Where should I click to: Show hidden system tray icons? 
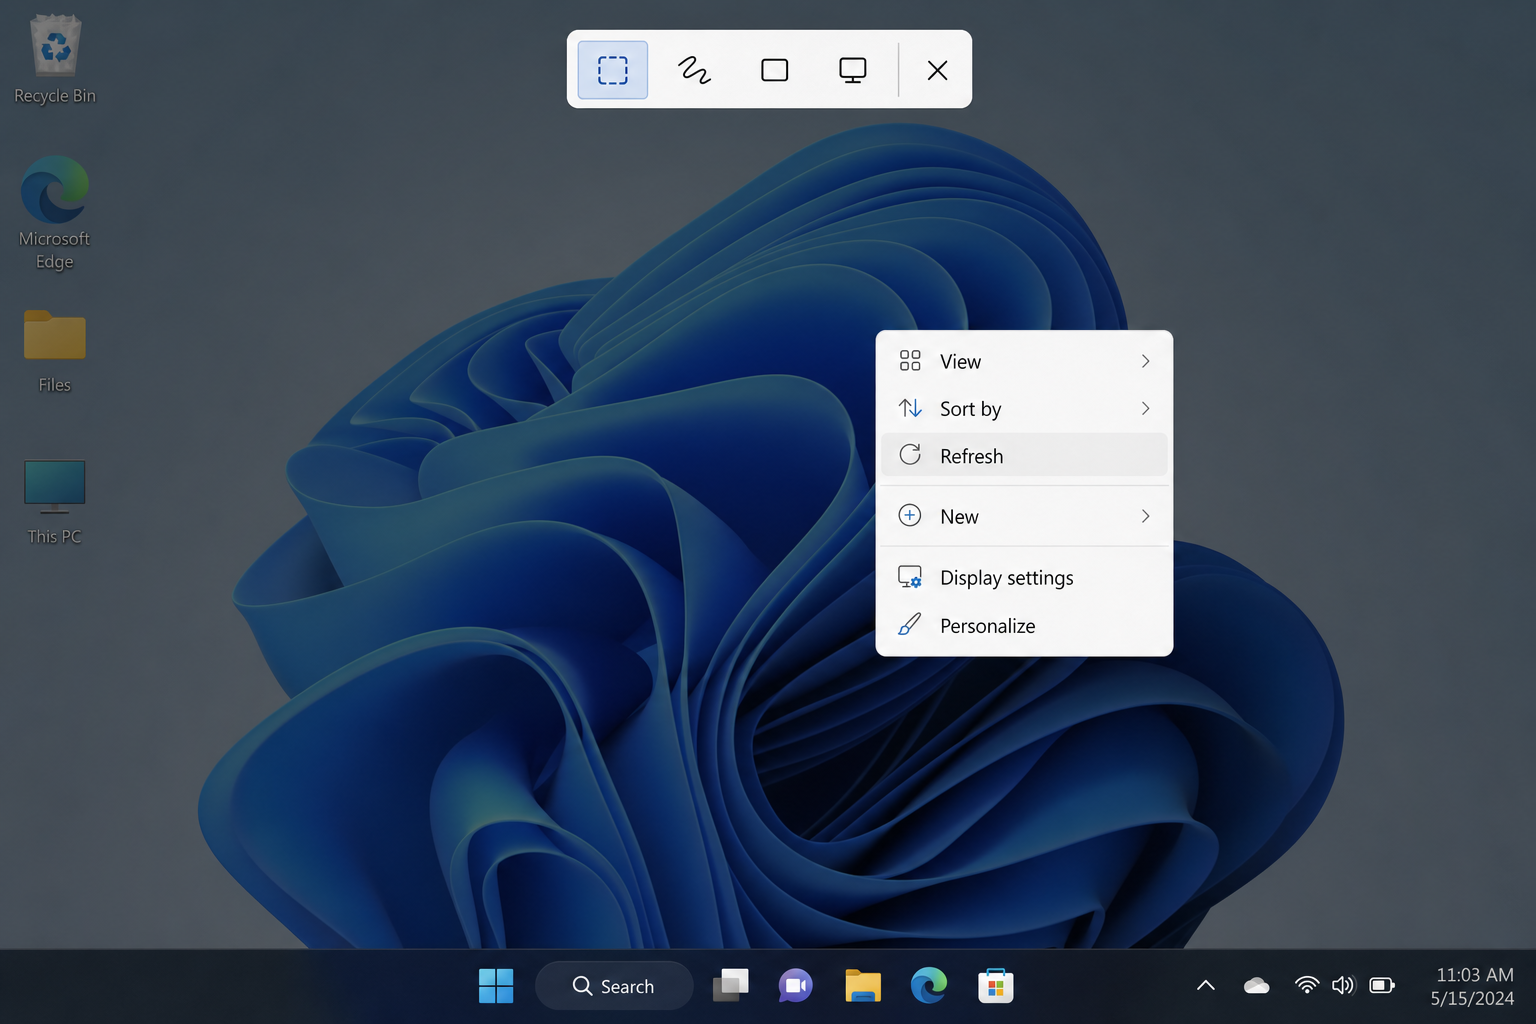[1206, 986]
